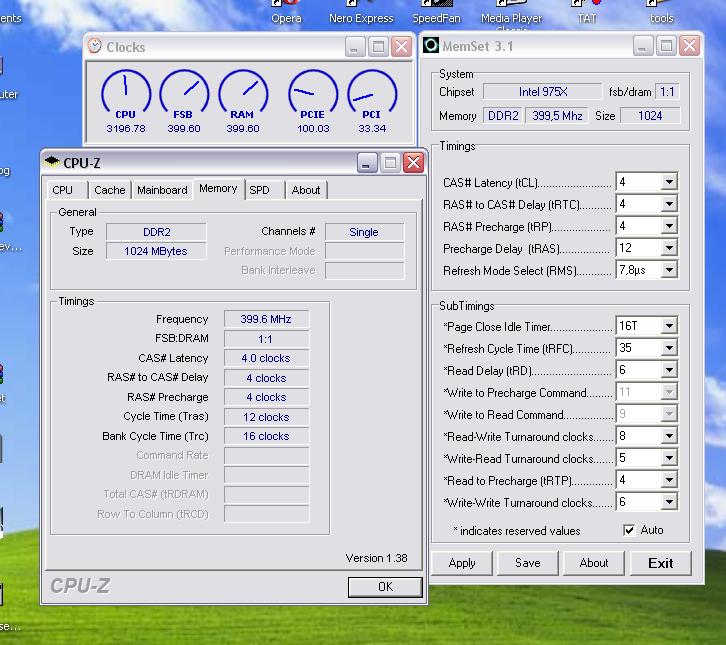
Task: Open the TAT desktop shortcut
Action: [x=587, y=13]
